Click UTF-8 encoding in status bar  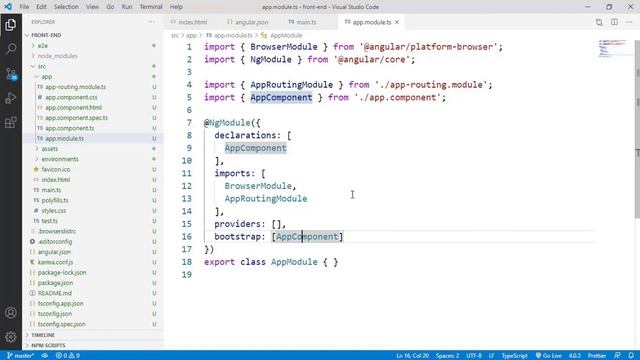point(474,356)
